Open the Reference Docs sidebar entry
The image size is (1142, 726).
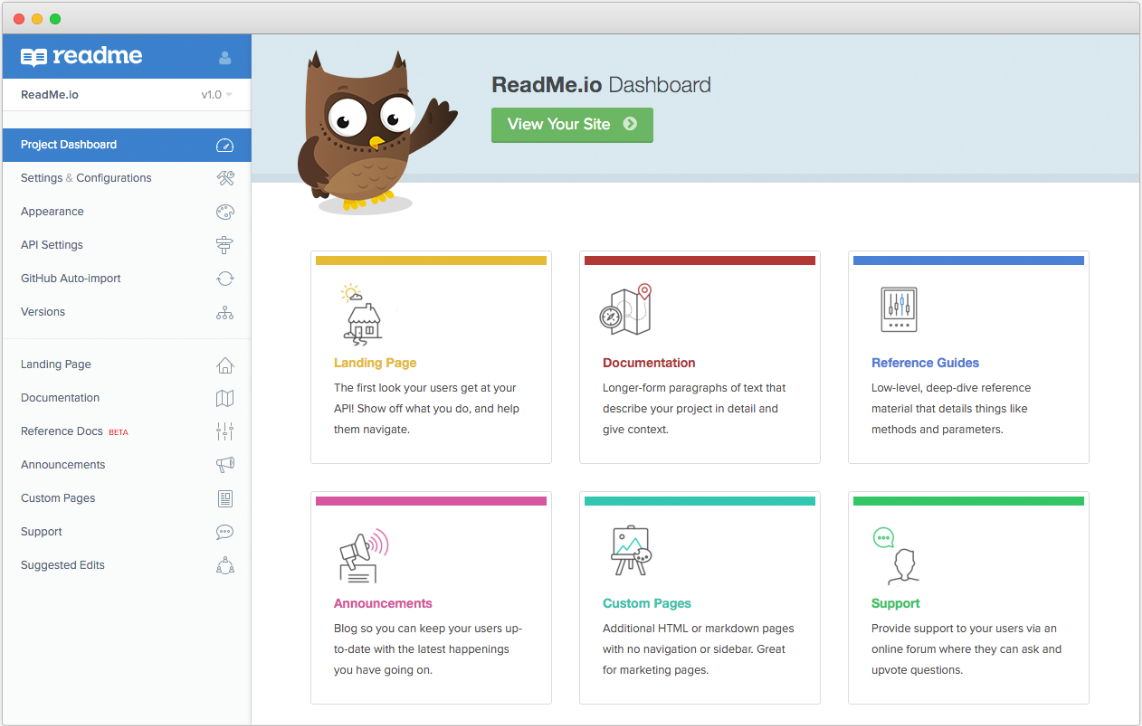click(60, 431)
